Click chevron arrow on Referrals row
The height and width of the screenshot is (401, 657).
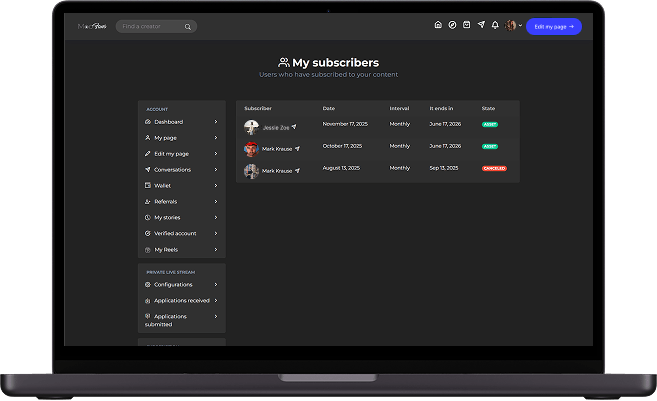[x=216, y=202]
